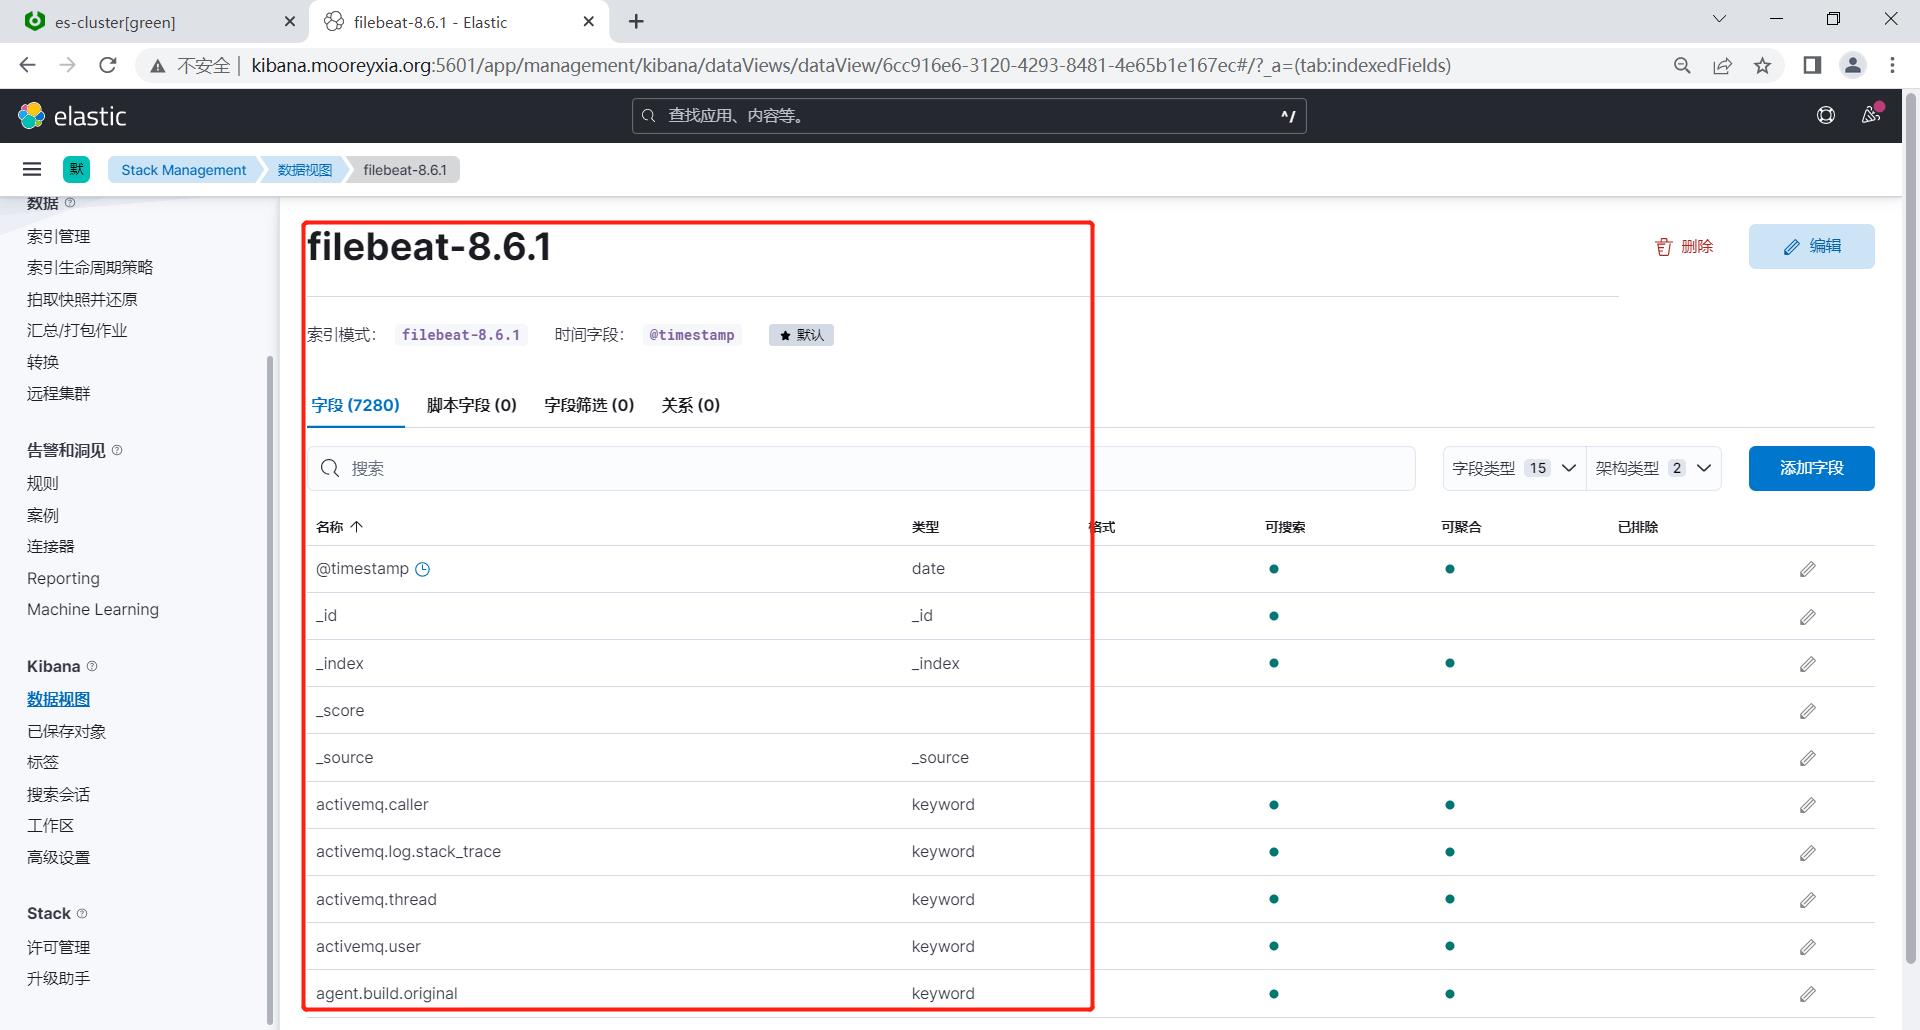Click the Kibana section help icon
This screenshot has height=1030, width=1920.
coord(92,666)
